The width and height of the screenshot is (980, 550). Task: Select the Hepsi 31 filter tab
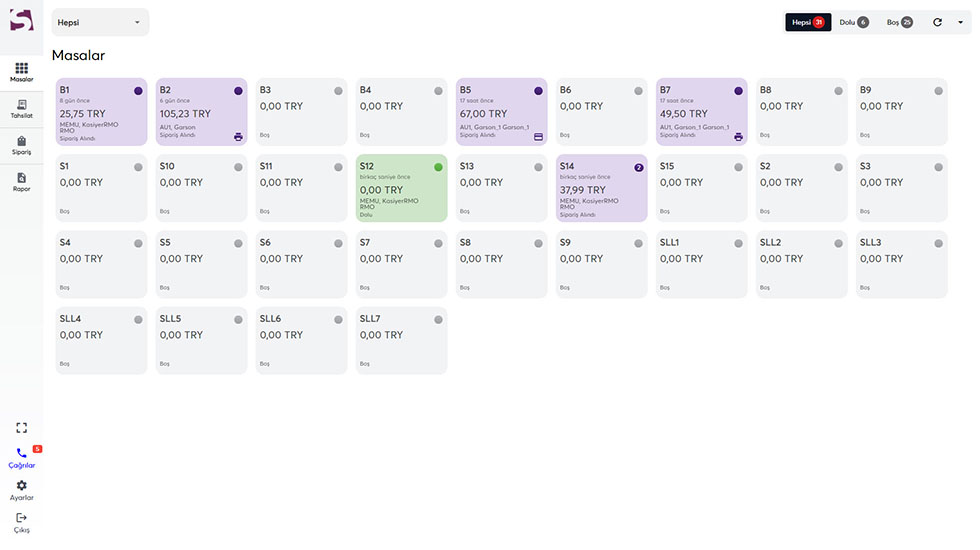click(808, 22)
